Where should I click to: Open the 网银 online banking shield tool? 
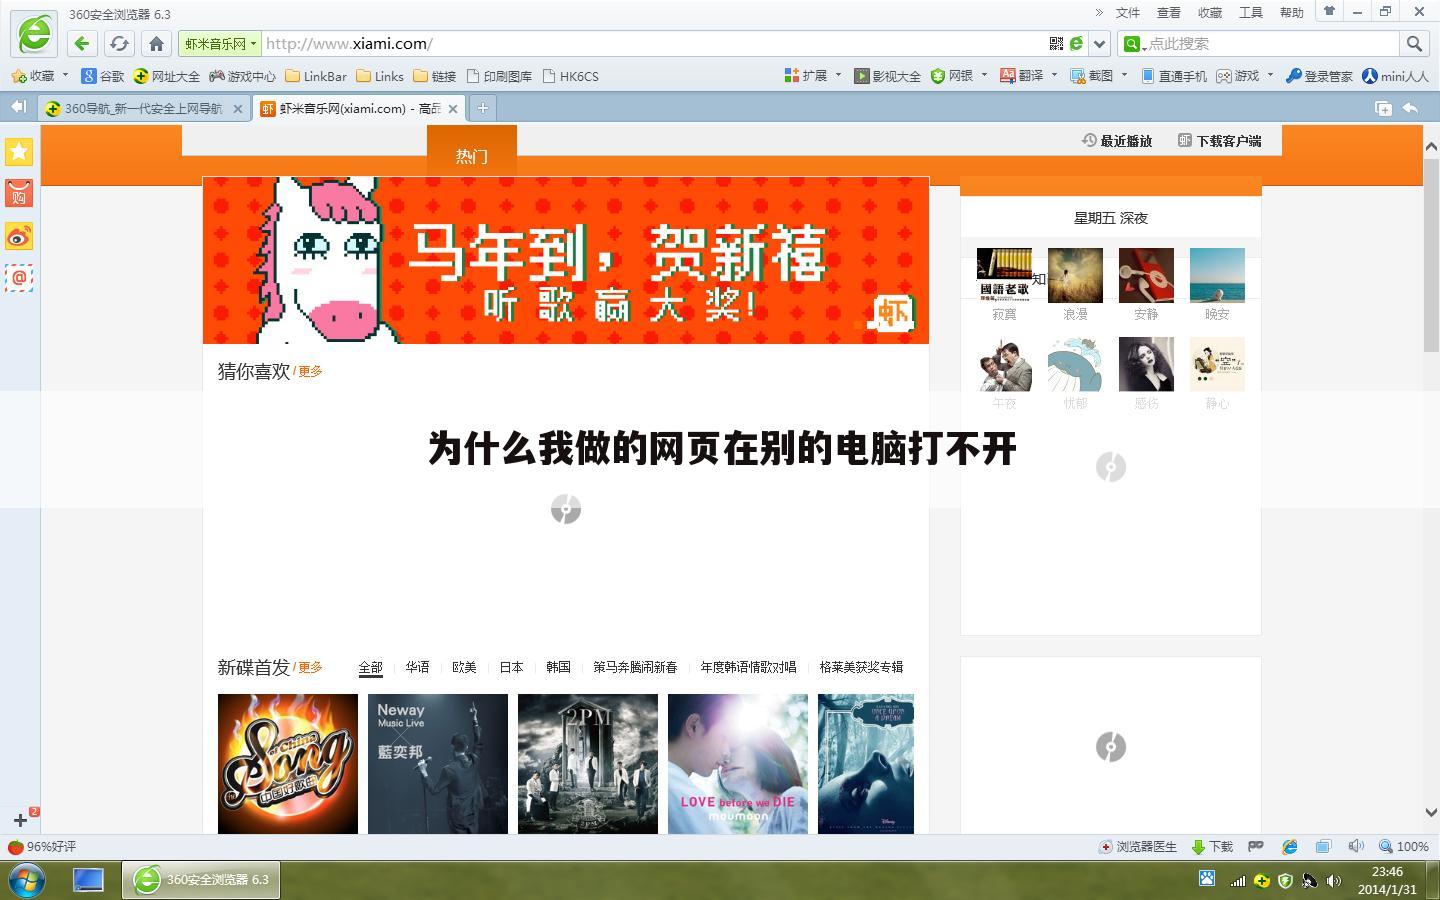(953, 76)
